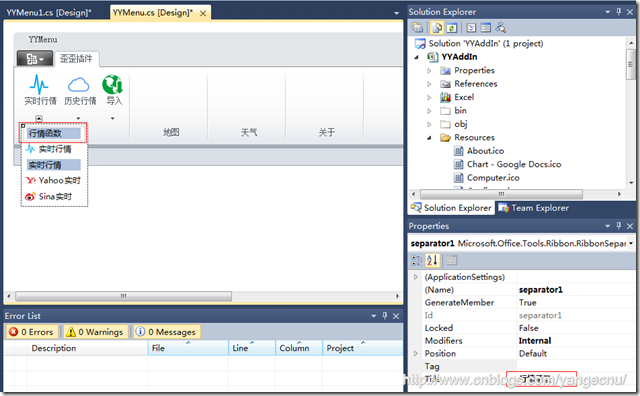Expand the Position property
Viewport: 640px width, 396px height.
[x=416, y=353]
